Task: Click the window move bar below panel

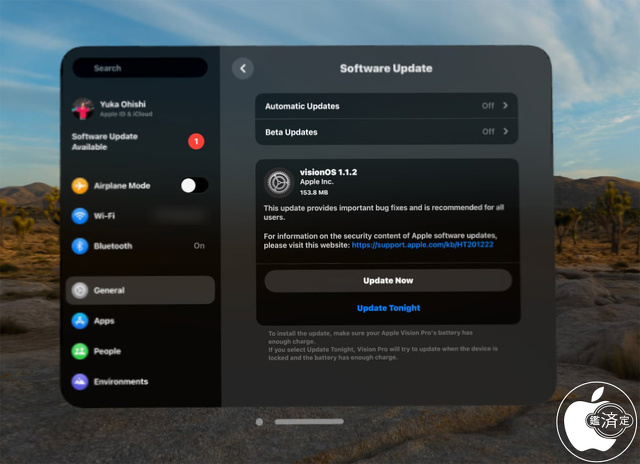Action: (x=309, y=422)
